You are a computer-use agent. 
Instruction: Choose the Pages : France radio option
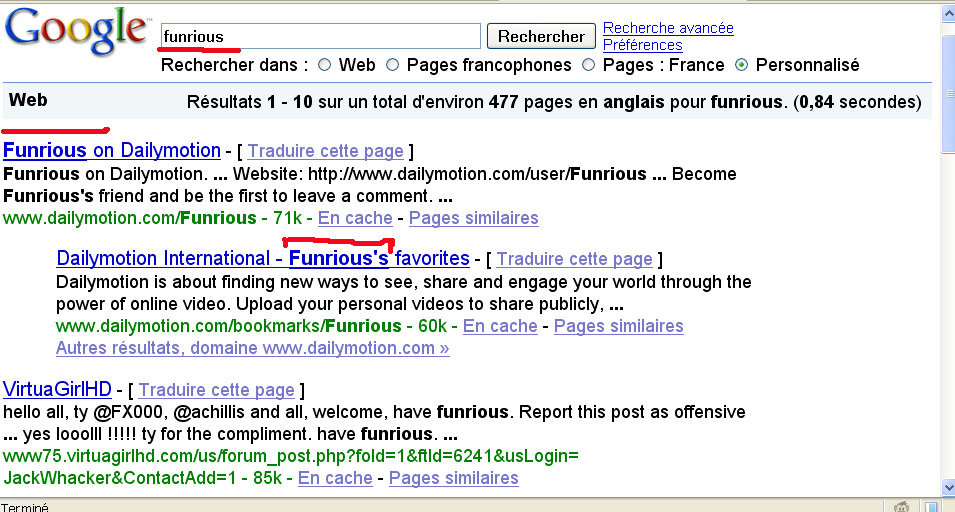[x=588, y=65]
